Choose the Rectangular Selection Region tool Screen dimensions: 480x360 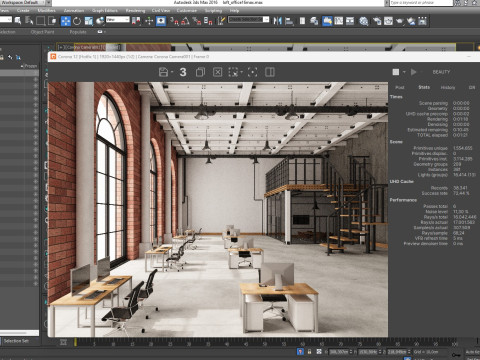[x=41, y=21]
